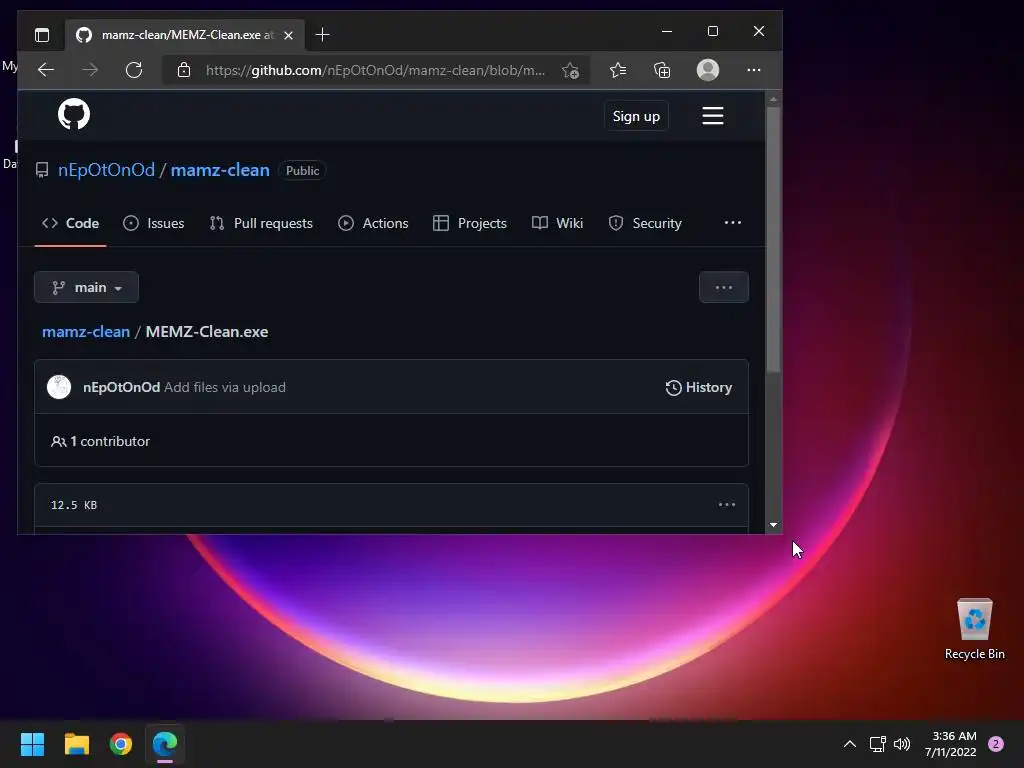
Task: Open the 12.5 KB file options menu
Action: click(x=727, y=505)
